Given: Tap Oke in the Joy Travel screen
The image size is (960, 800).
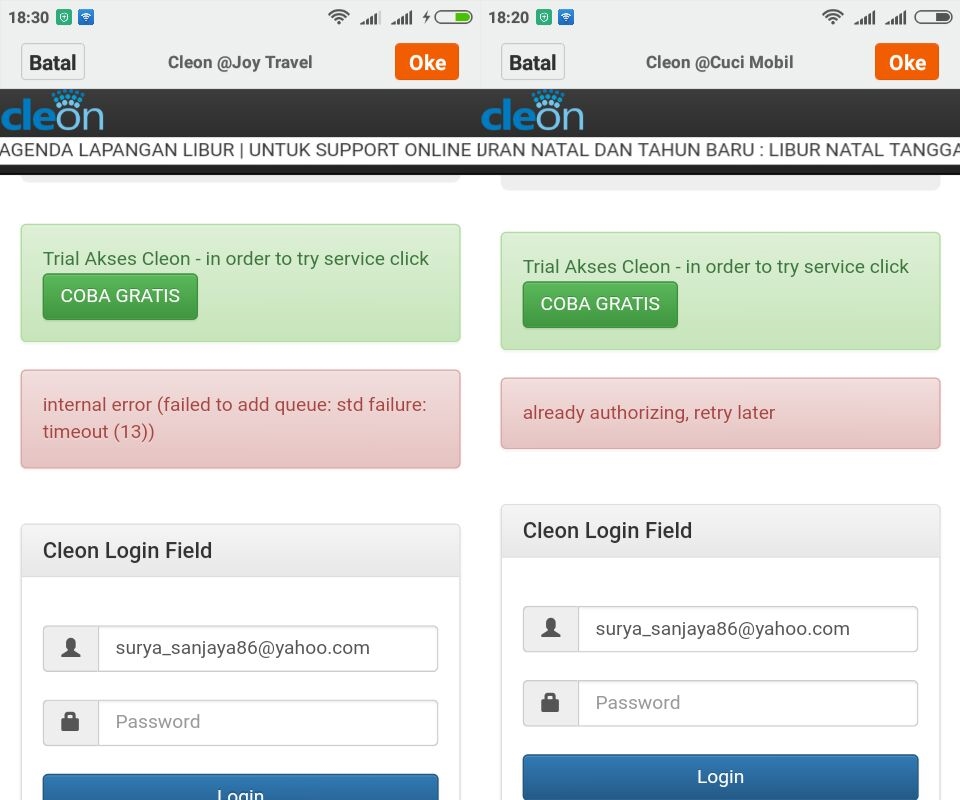Looking at the screenshot, I should coord(427,62).
